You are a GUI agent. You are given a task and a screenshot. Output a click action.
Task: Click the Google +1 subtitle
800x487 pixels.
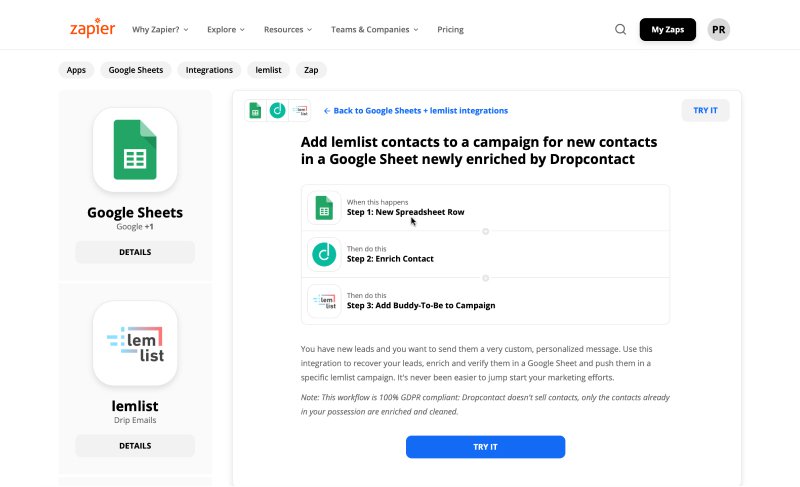135,226
